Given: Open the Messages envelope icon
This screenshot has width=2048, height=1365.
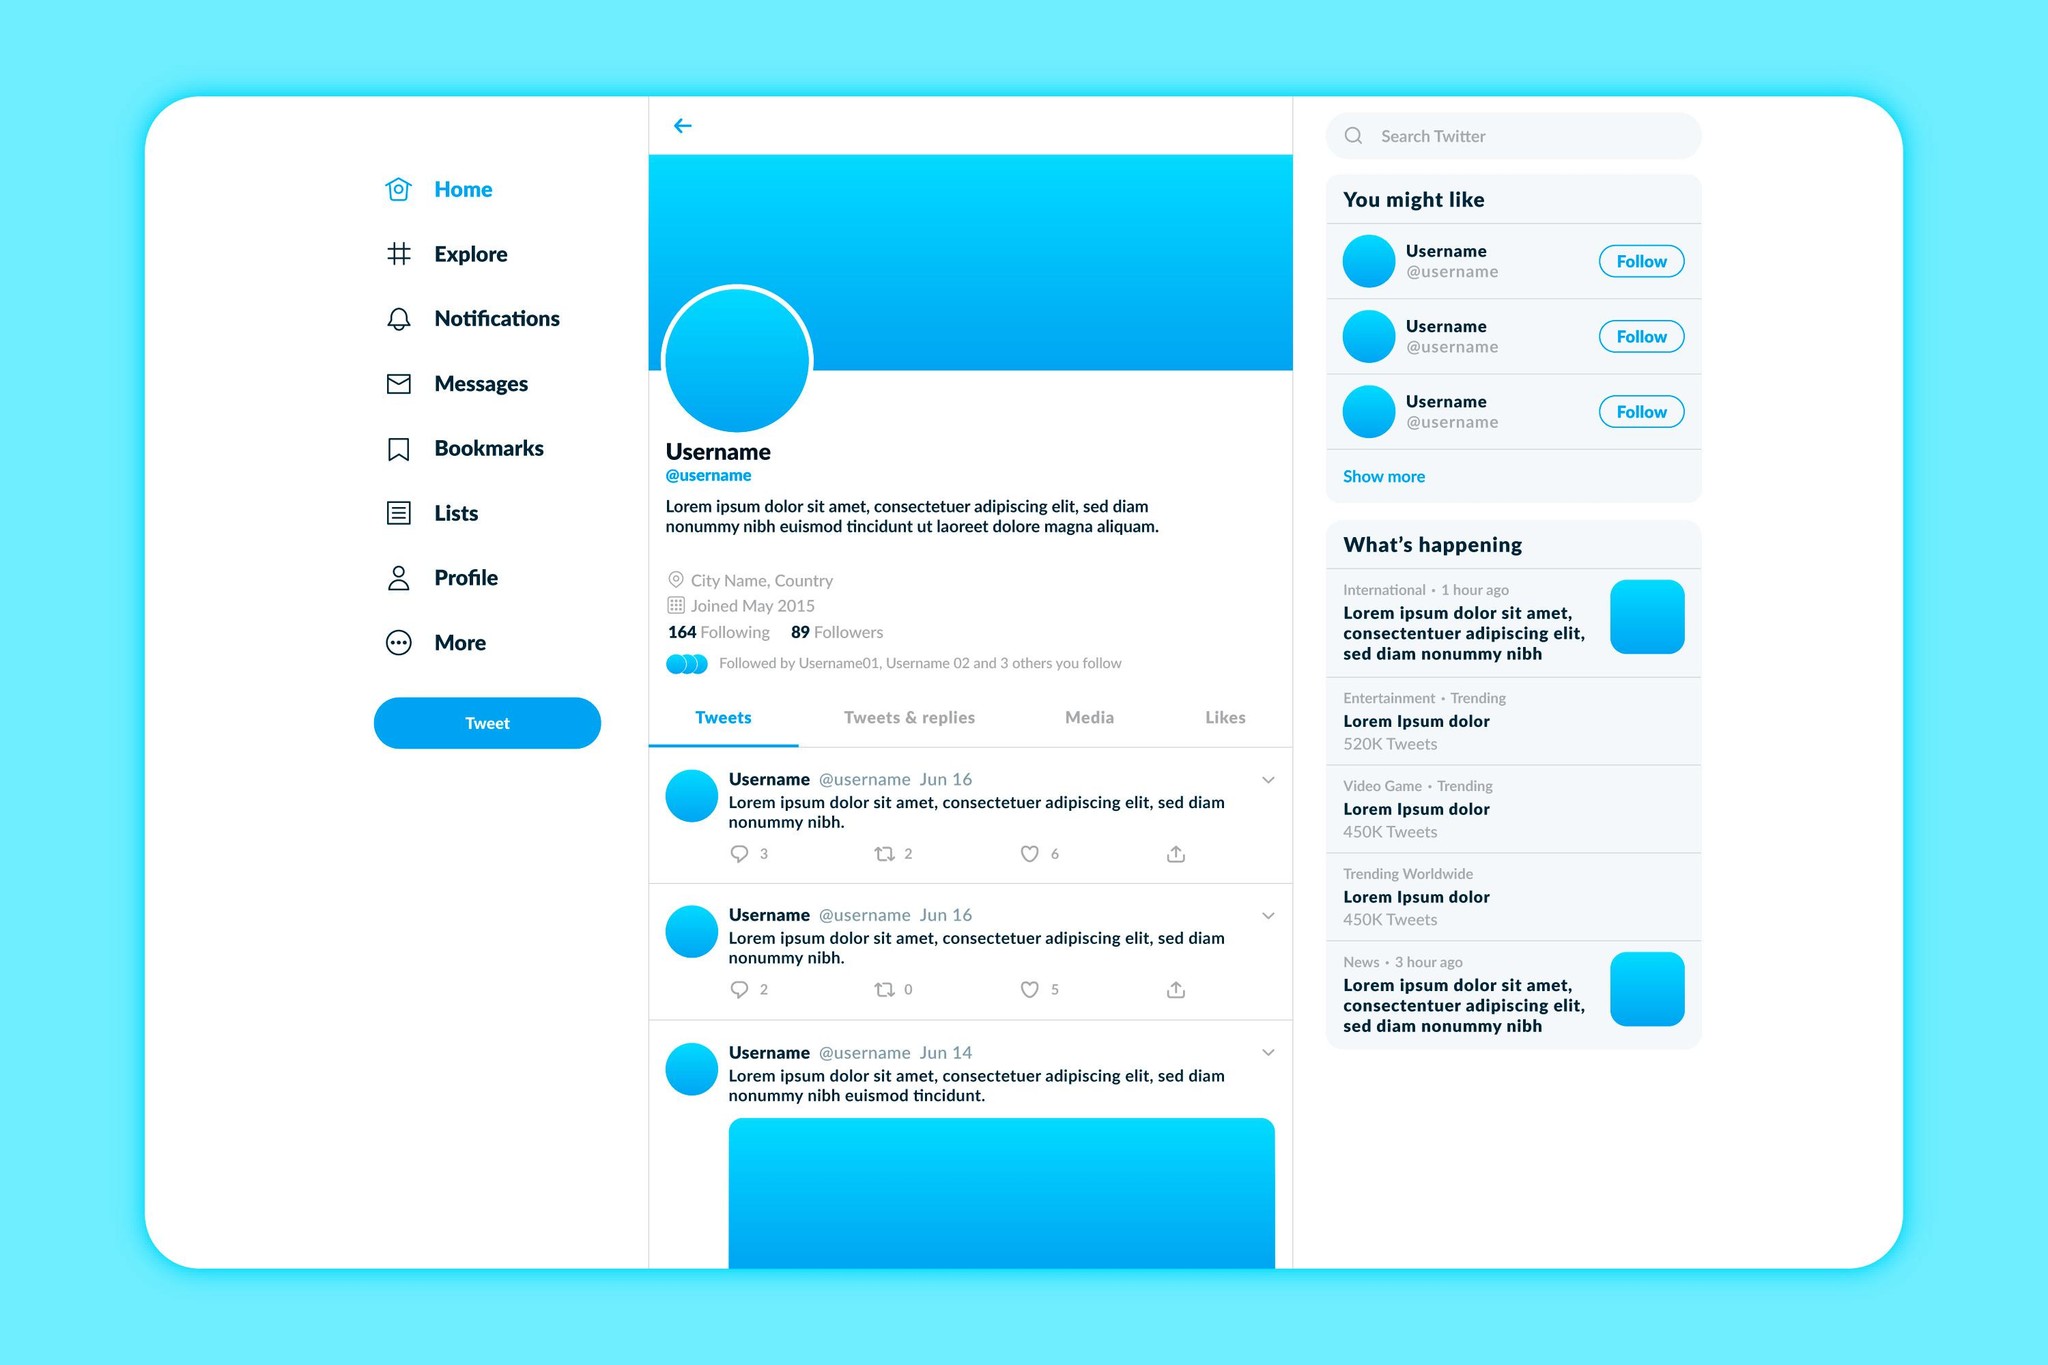Looking at the screenshot, I should [399, 381].
